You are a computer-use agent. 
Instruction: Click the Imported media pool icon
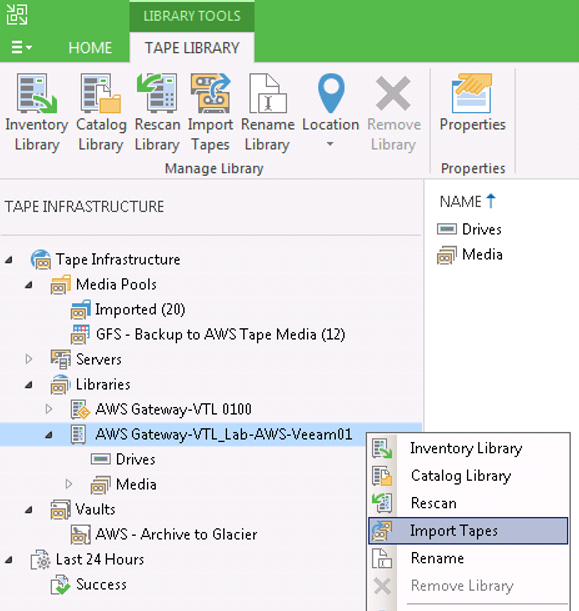pos(81,309)
